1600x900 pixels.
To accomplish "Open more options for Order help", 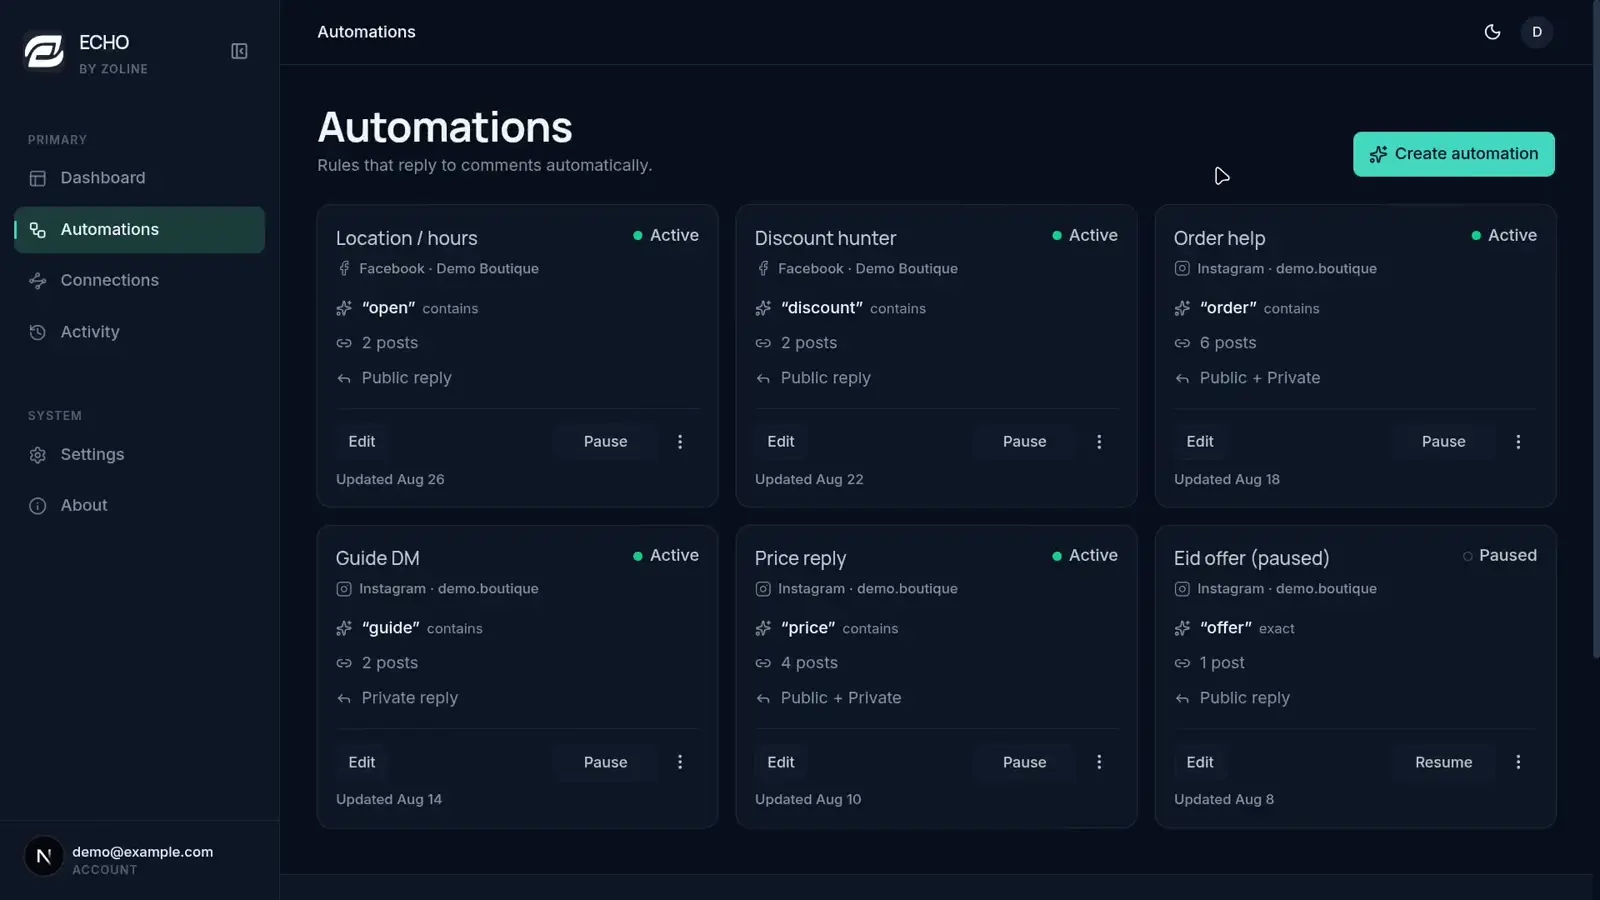I will click(x=1518, y=442).
